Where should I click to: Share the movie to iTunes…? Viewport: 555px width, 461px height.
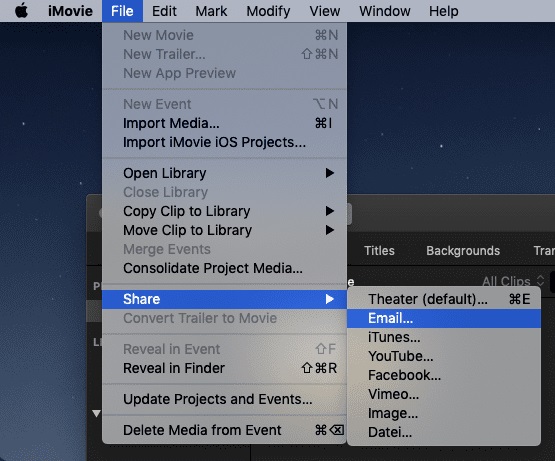(x=444, y=337)
